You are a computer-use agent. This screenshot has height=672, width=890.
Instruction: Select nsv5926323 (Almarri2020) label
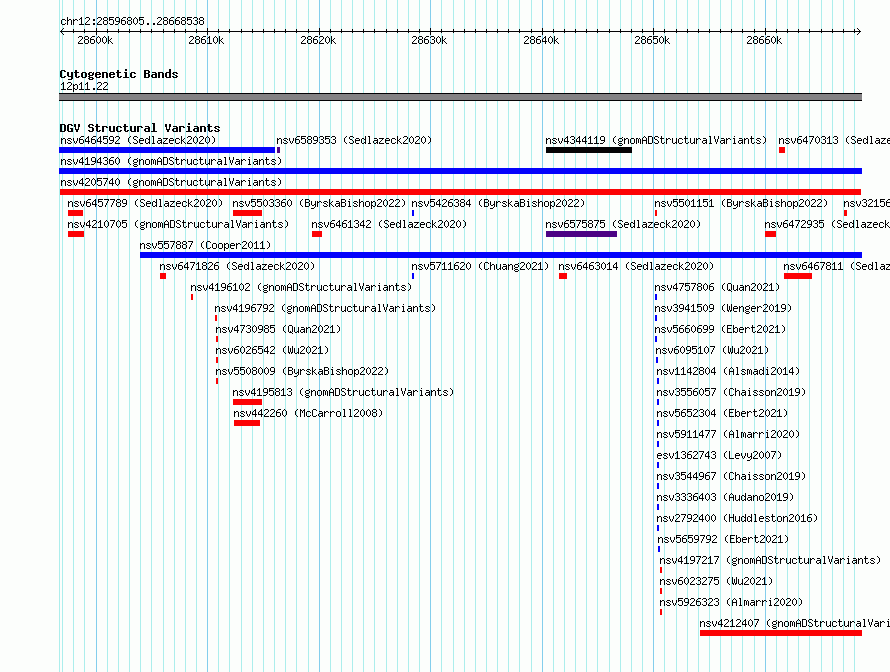tap(731, 602)
